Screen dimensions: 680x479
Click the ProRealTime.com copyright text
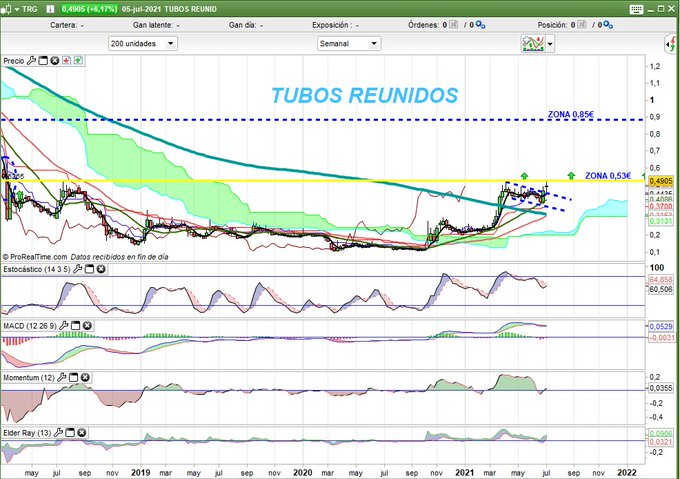35,257
